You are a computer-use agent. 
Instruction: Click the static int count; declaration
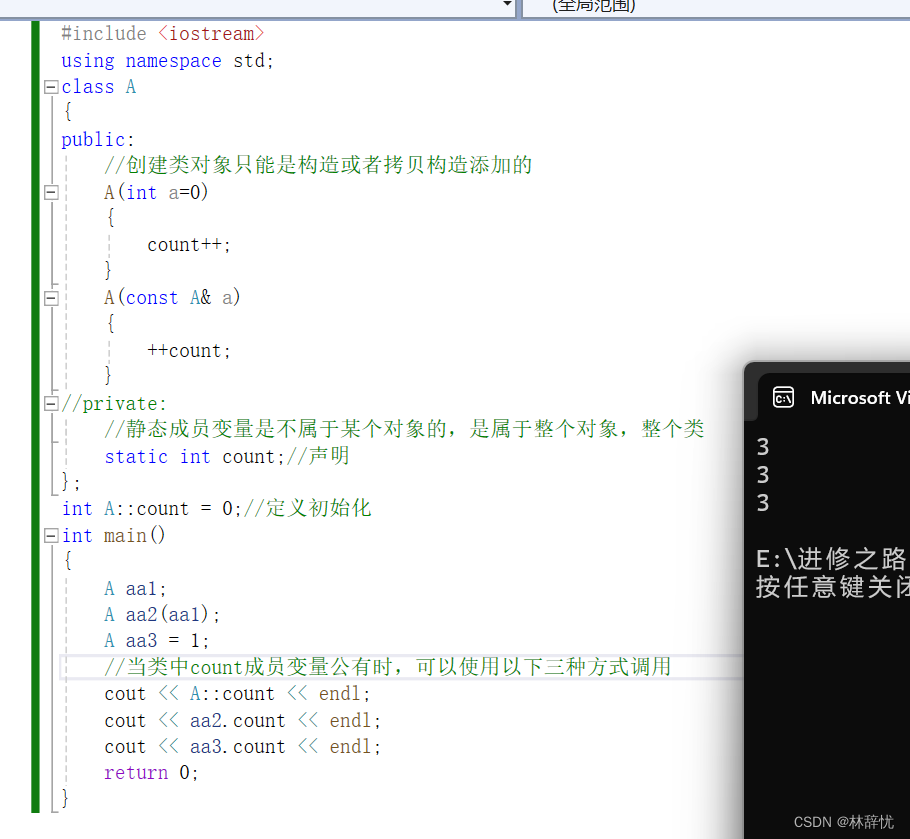tap(194, 457)
